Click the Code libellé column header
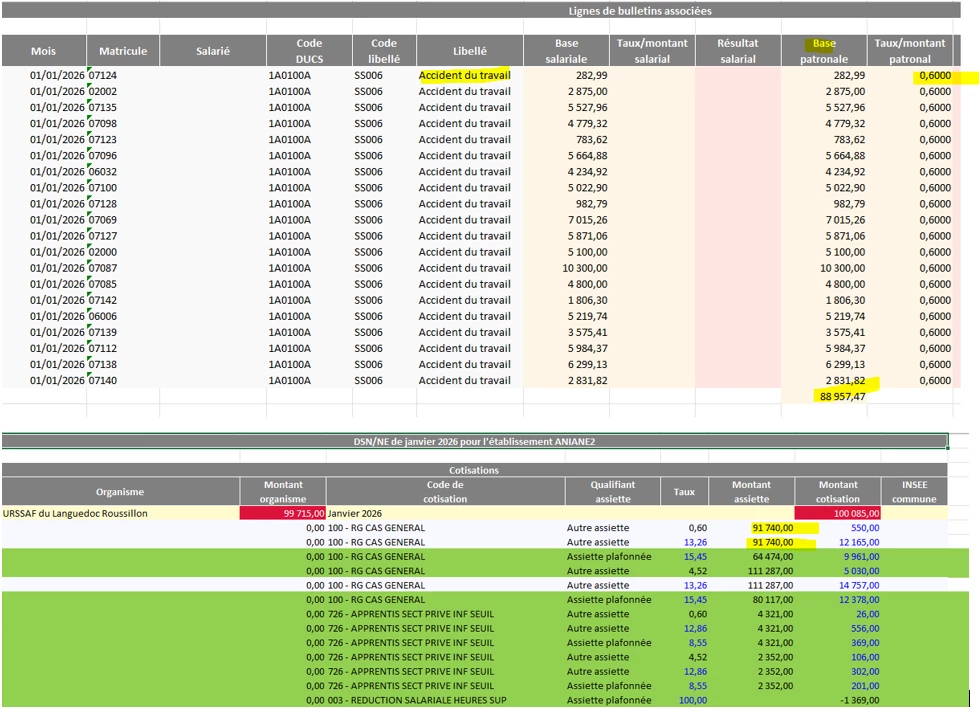The height and width of the screenshot is (716, 979). pos(384,51)
